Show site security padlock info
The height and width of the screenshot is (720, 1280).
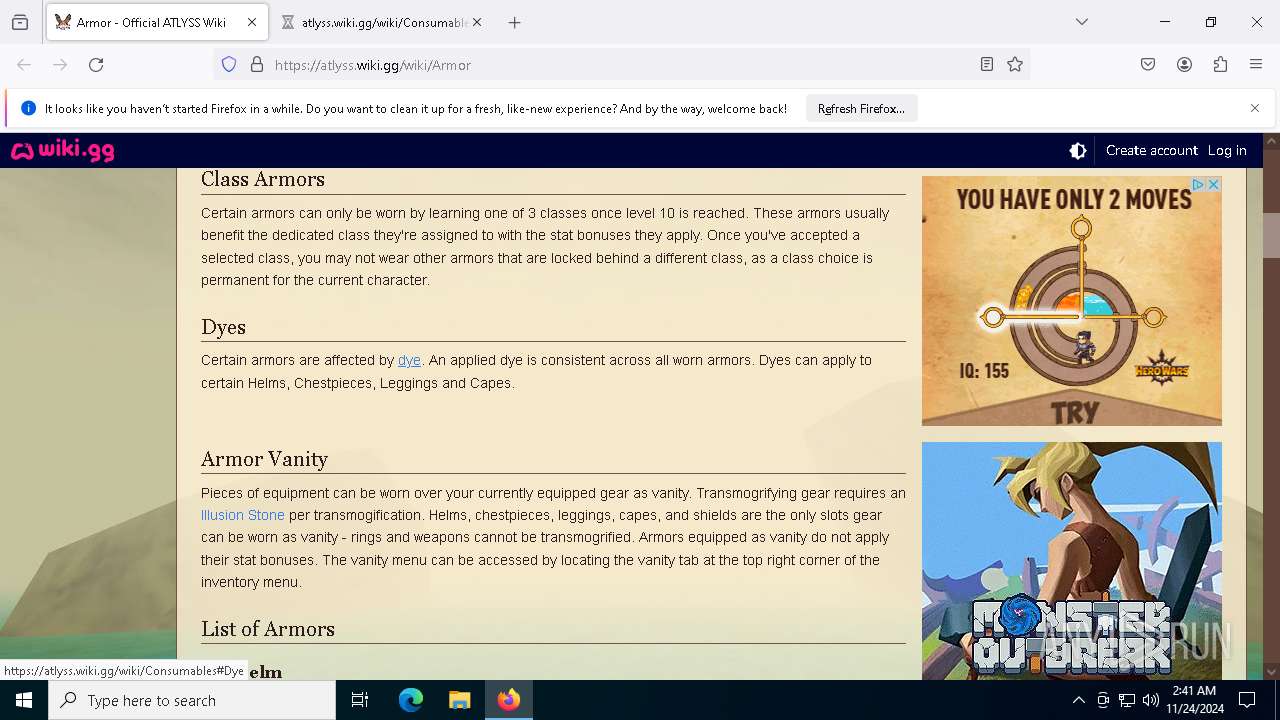click(257, 65)
